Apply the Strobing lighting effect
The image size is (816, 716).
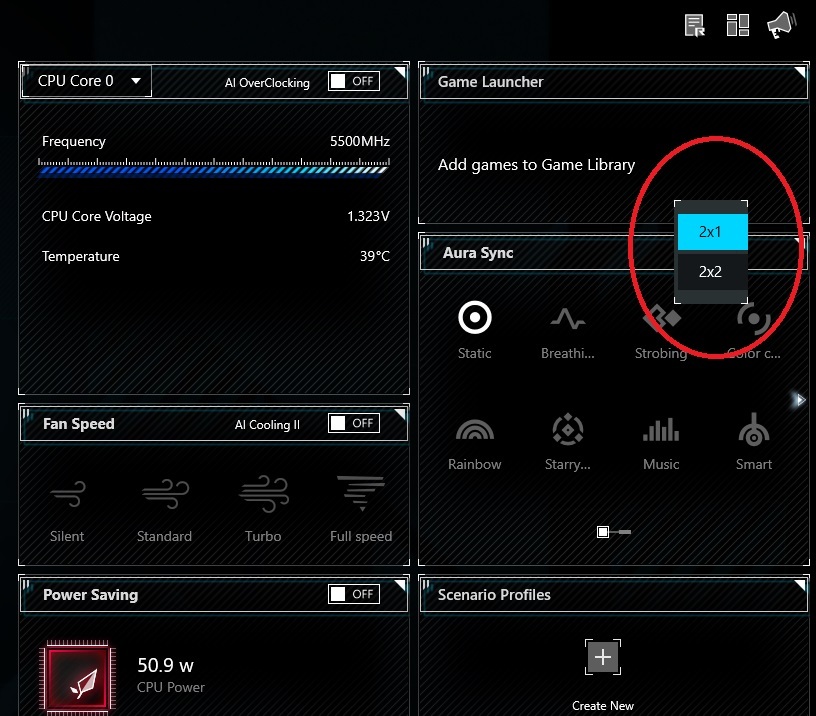coord(661,330)
